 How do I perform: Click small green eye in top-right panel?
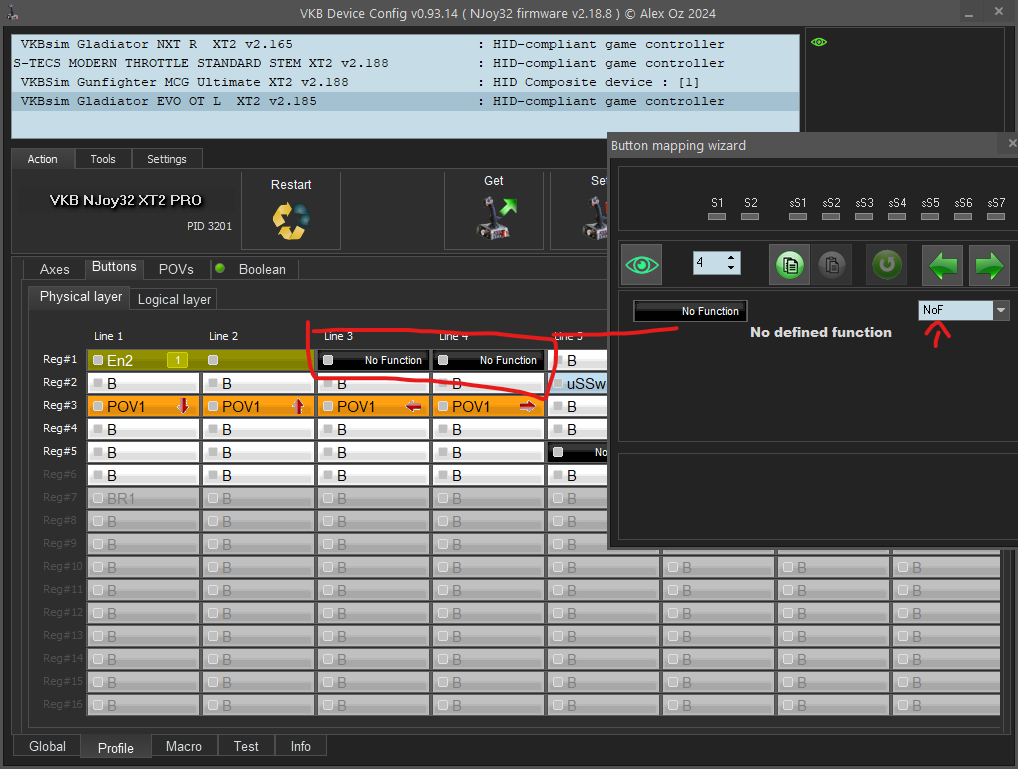point(819,42)
